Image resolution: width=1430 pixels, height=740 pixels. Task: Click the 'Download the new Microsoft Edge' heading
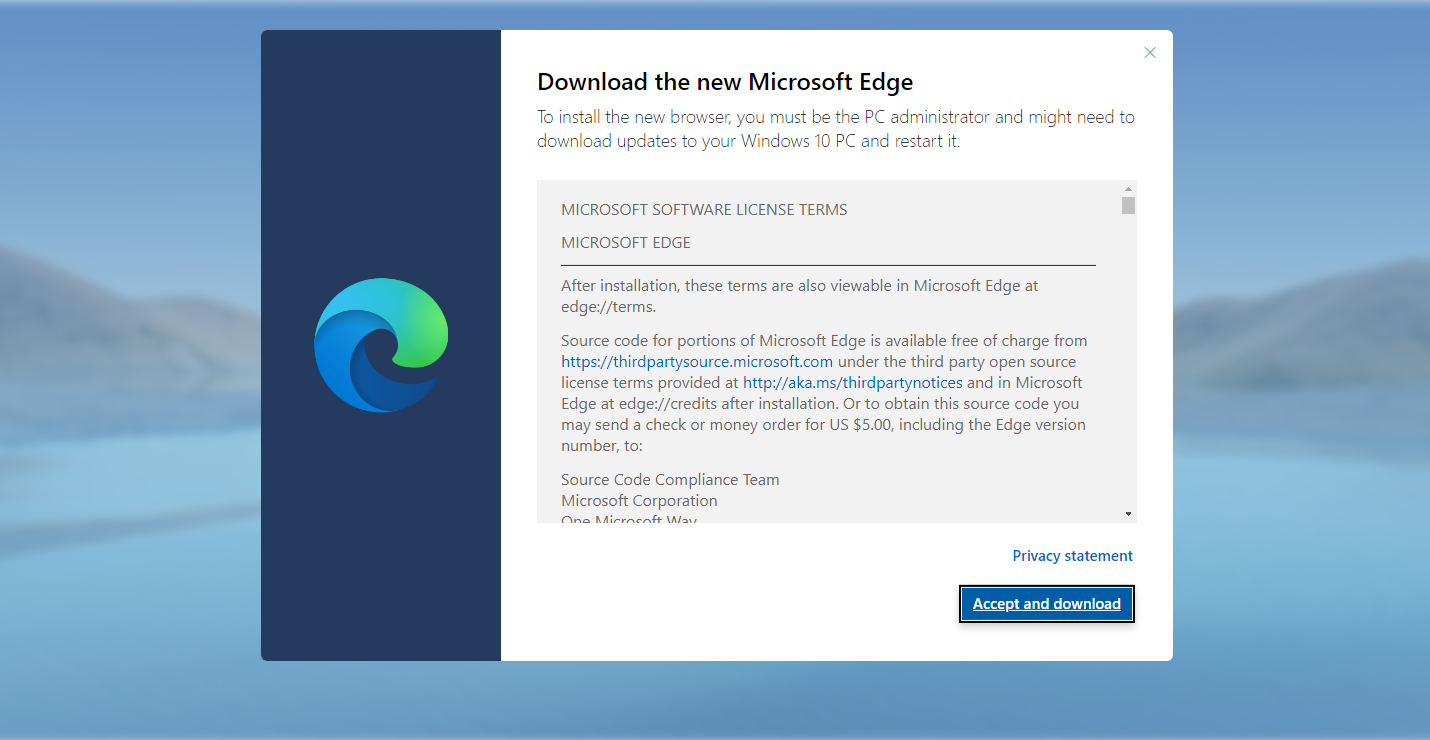click(x=725, y=82)
